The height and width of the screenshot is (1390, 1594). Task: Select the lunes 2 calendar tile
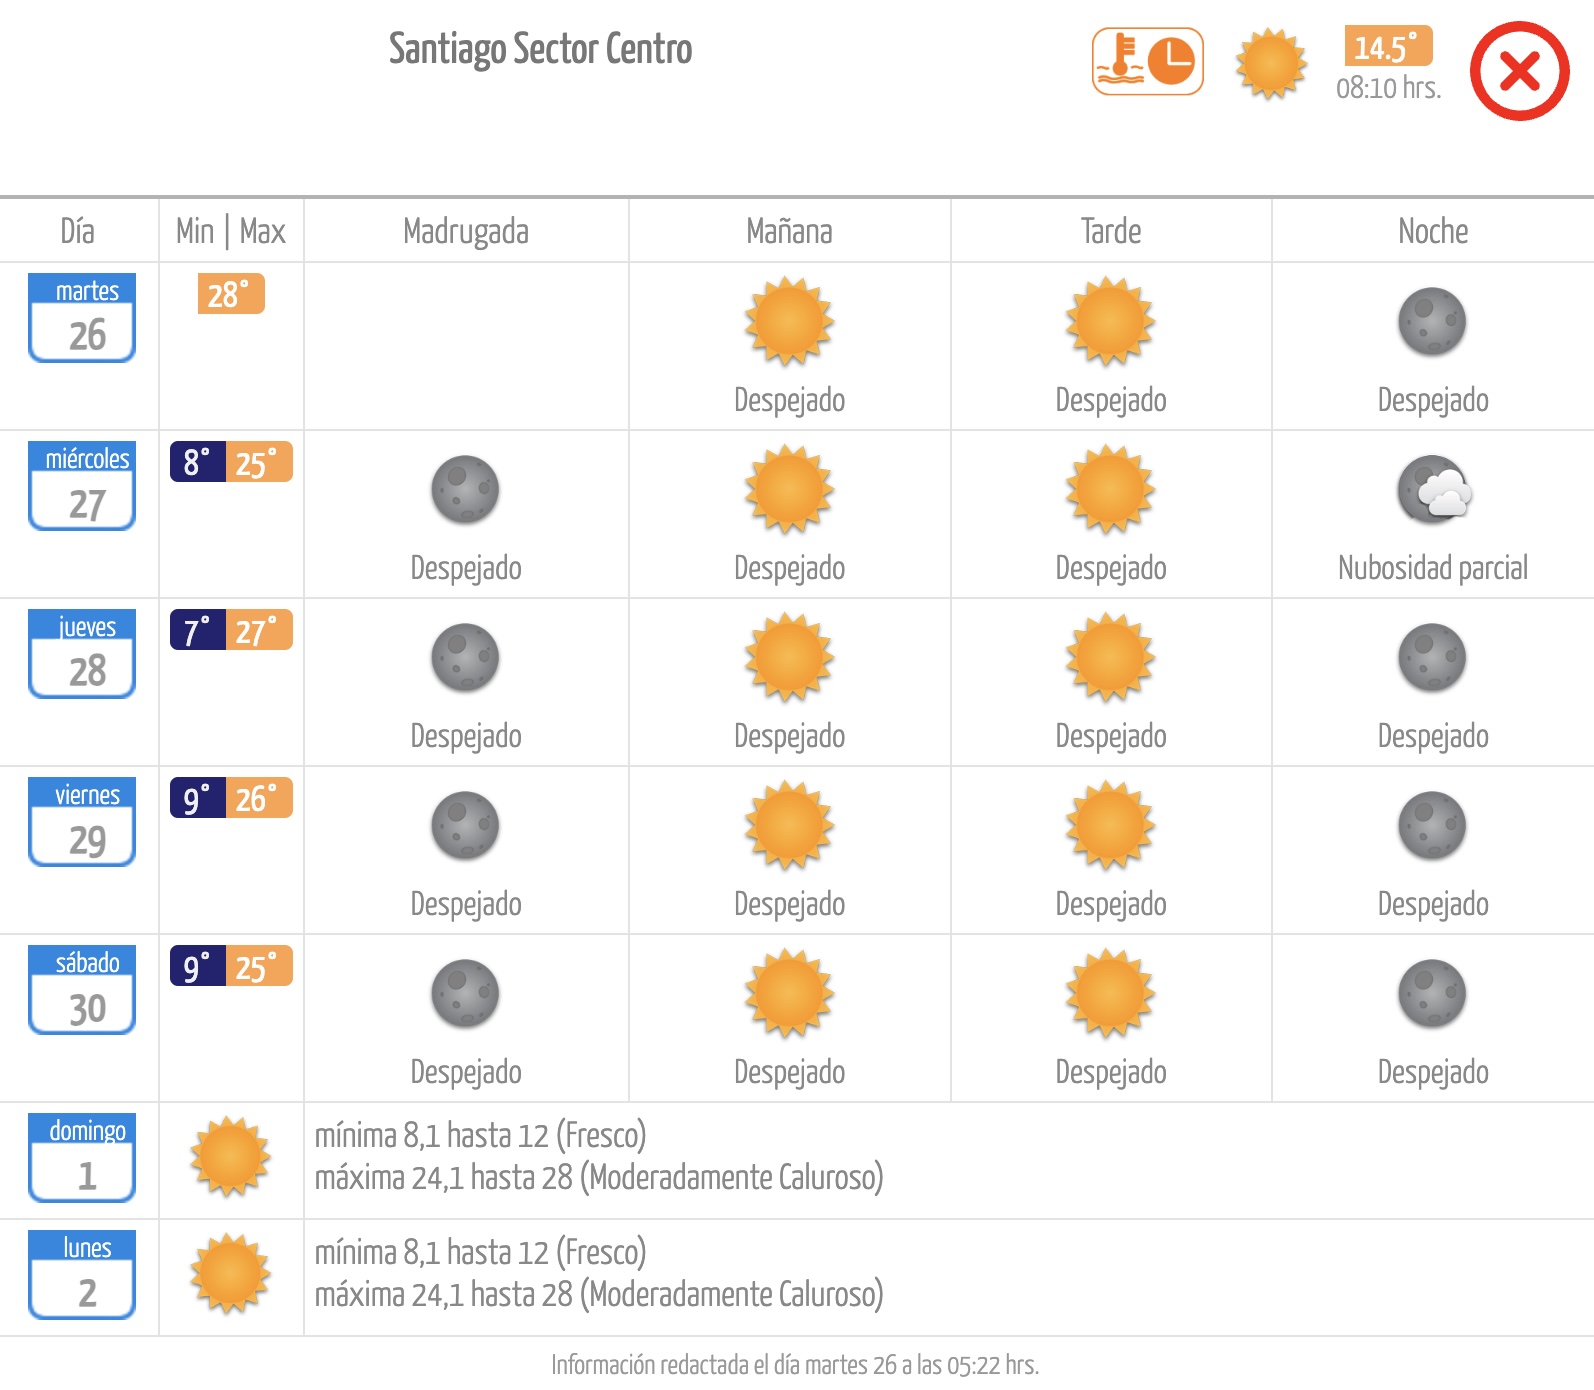click(82, 1275)
